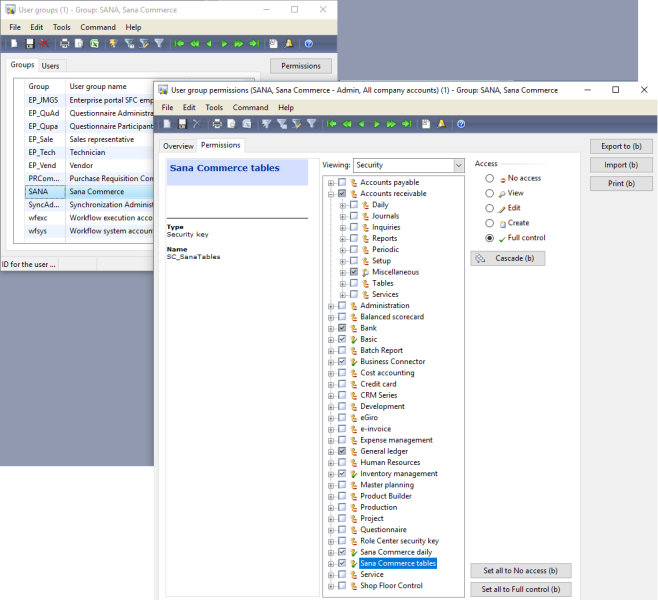Viewport: 658px width, 600px height.
Task: Open Help menu in User groups window
Action: 133,27
